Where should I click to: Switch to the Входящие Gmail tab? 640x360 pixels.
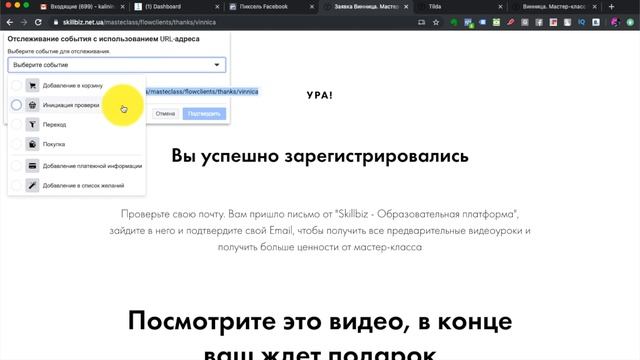pyautogui.click(x=82, y=7)
